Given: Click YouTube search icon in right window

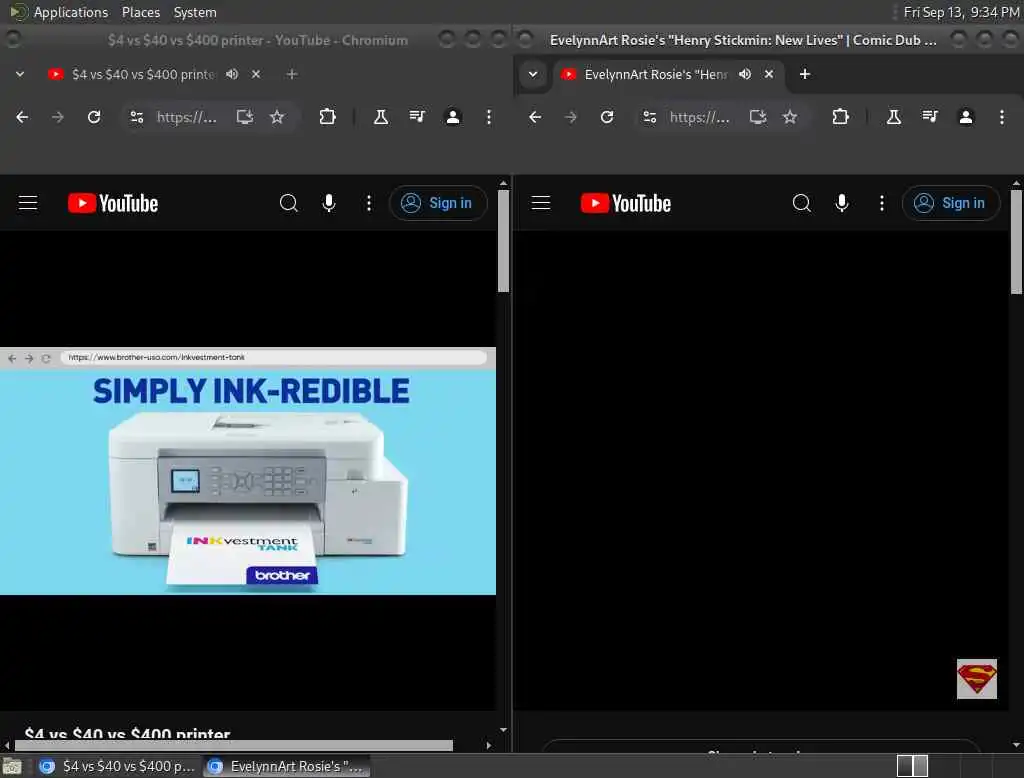Looking at the screenshot, I should [802, 203].
